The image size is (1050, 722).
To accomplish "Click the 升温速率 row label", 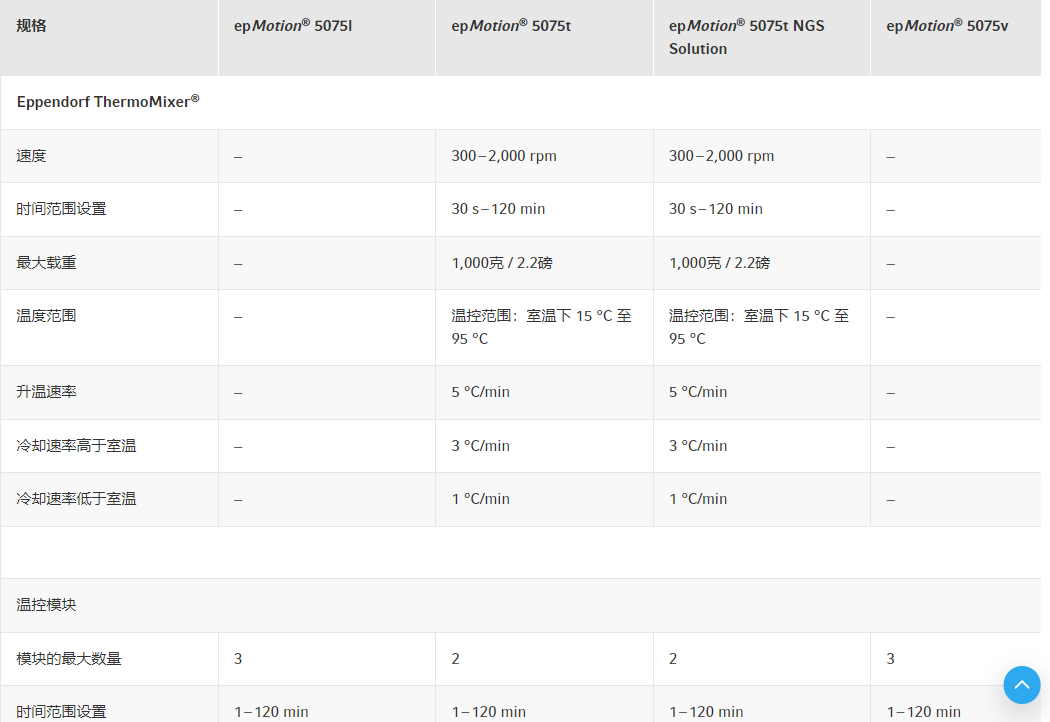I will click(47, 392).
